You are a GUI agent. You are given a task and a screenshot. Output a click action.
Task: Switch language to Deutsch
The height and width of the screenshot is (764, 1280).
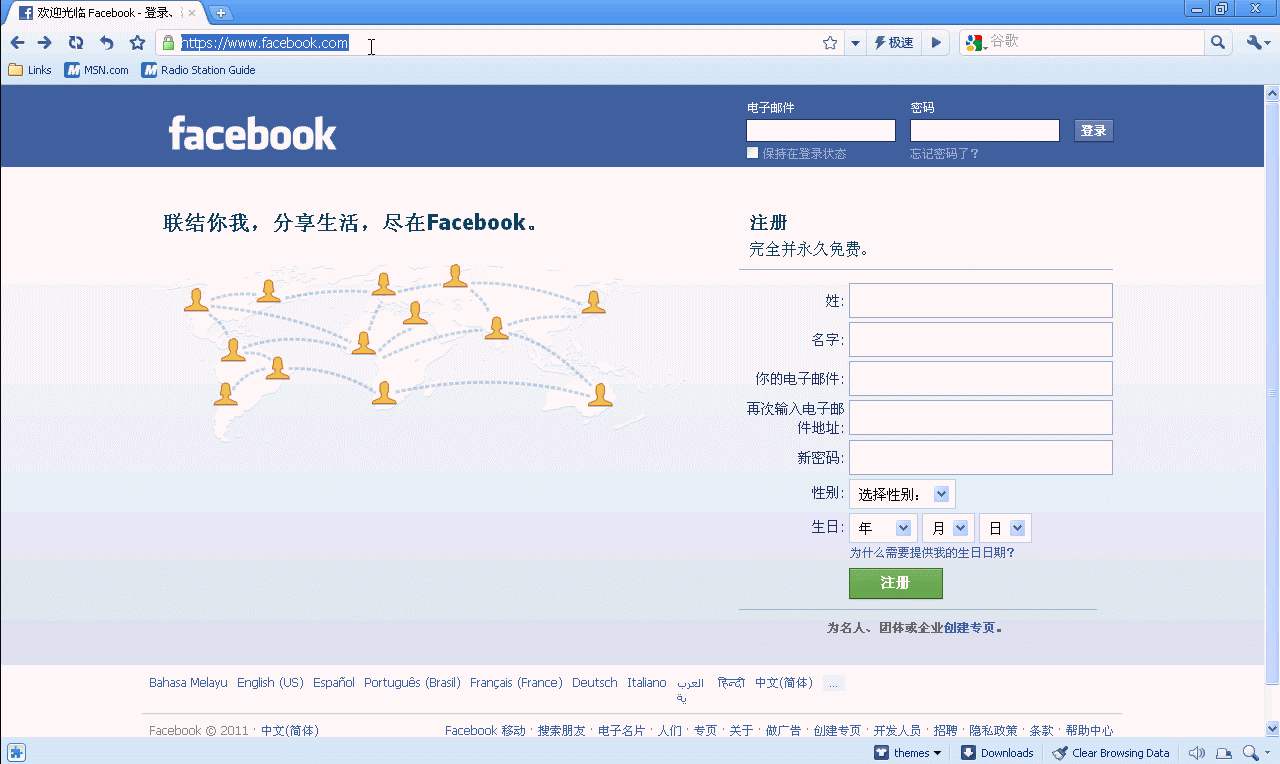(x=595, y=683)
